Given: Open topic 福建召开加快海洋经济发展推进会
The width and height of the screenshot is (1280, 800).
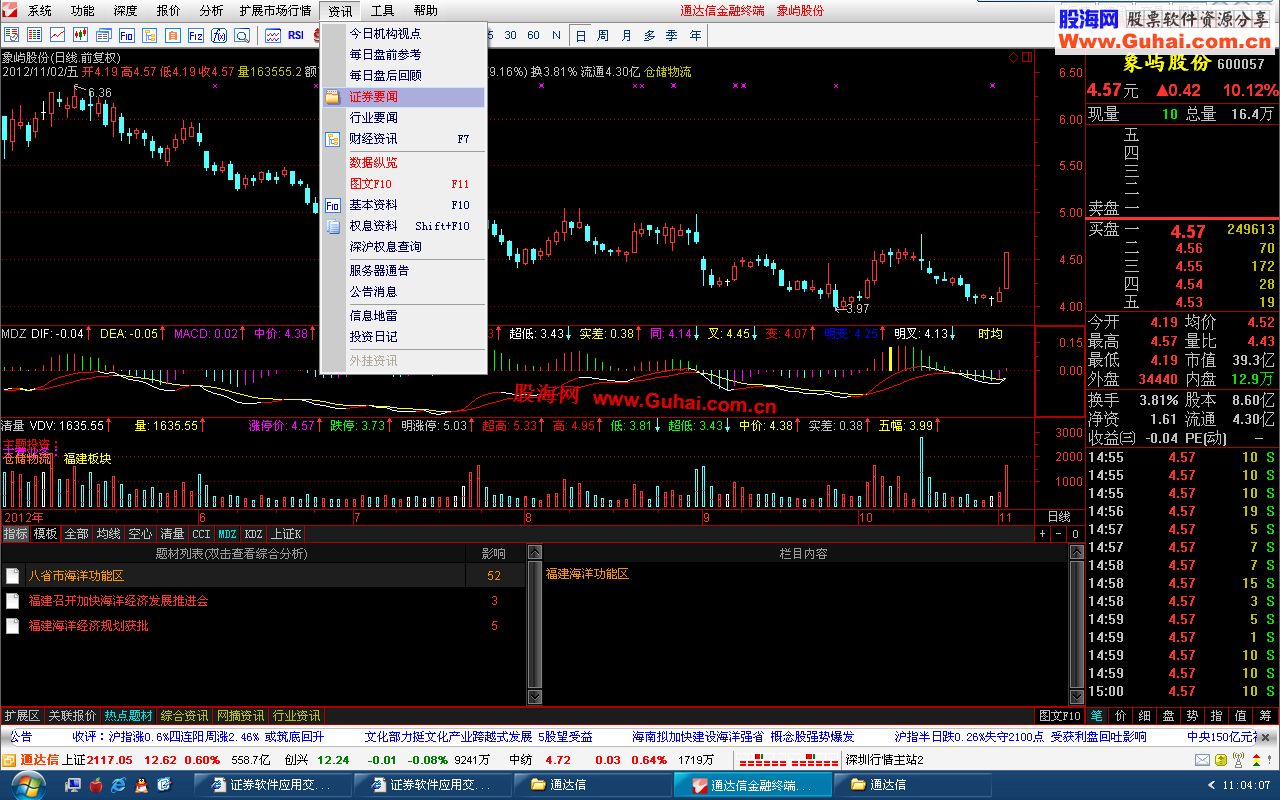Looking at the screenshot, I should click(118, 601).
